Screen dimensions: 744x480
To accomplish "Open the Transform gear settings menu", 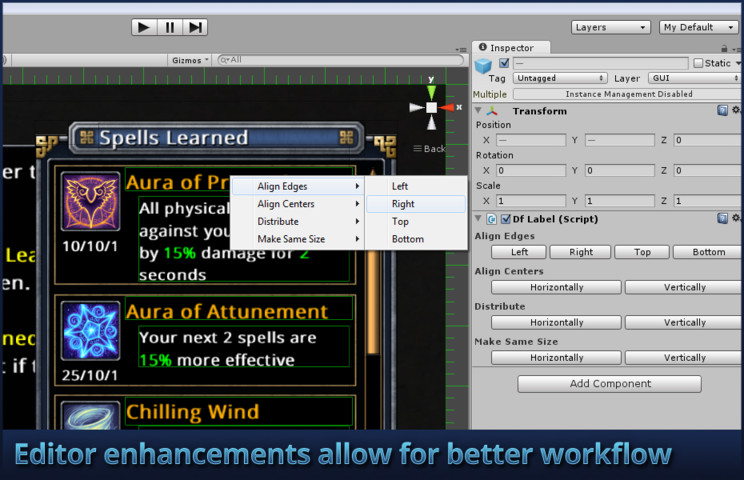I will click(735, 110).
